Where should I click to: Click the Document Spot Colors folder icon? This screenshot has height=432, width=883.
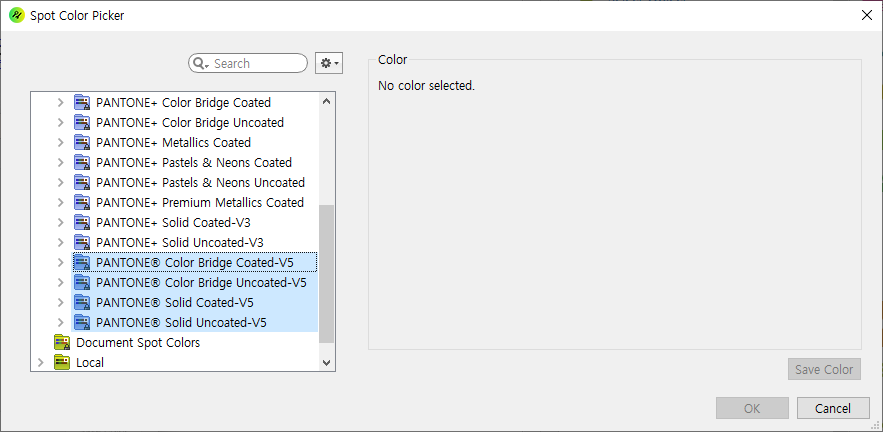click(62, 342)
